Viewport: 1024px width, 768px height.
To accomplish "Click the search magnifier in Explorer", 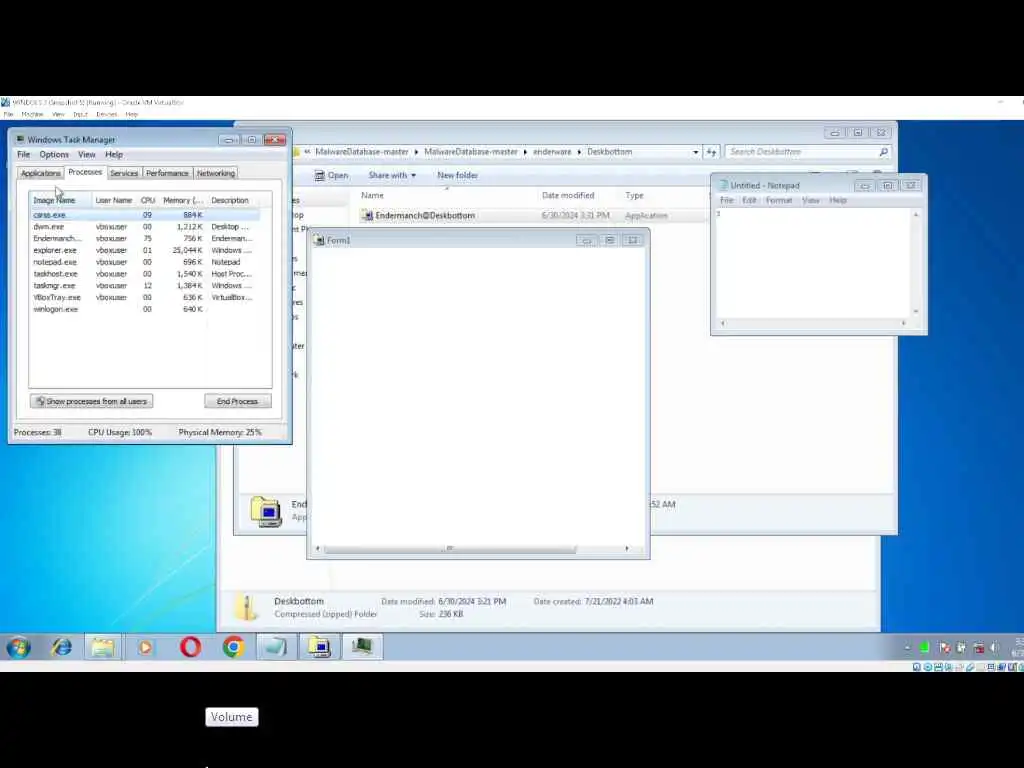I will coord(884,152).
